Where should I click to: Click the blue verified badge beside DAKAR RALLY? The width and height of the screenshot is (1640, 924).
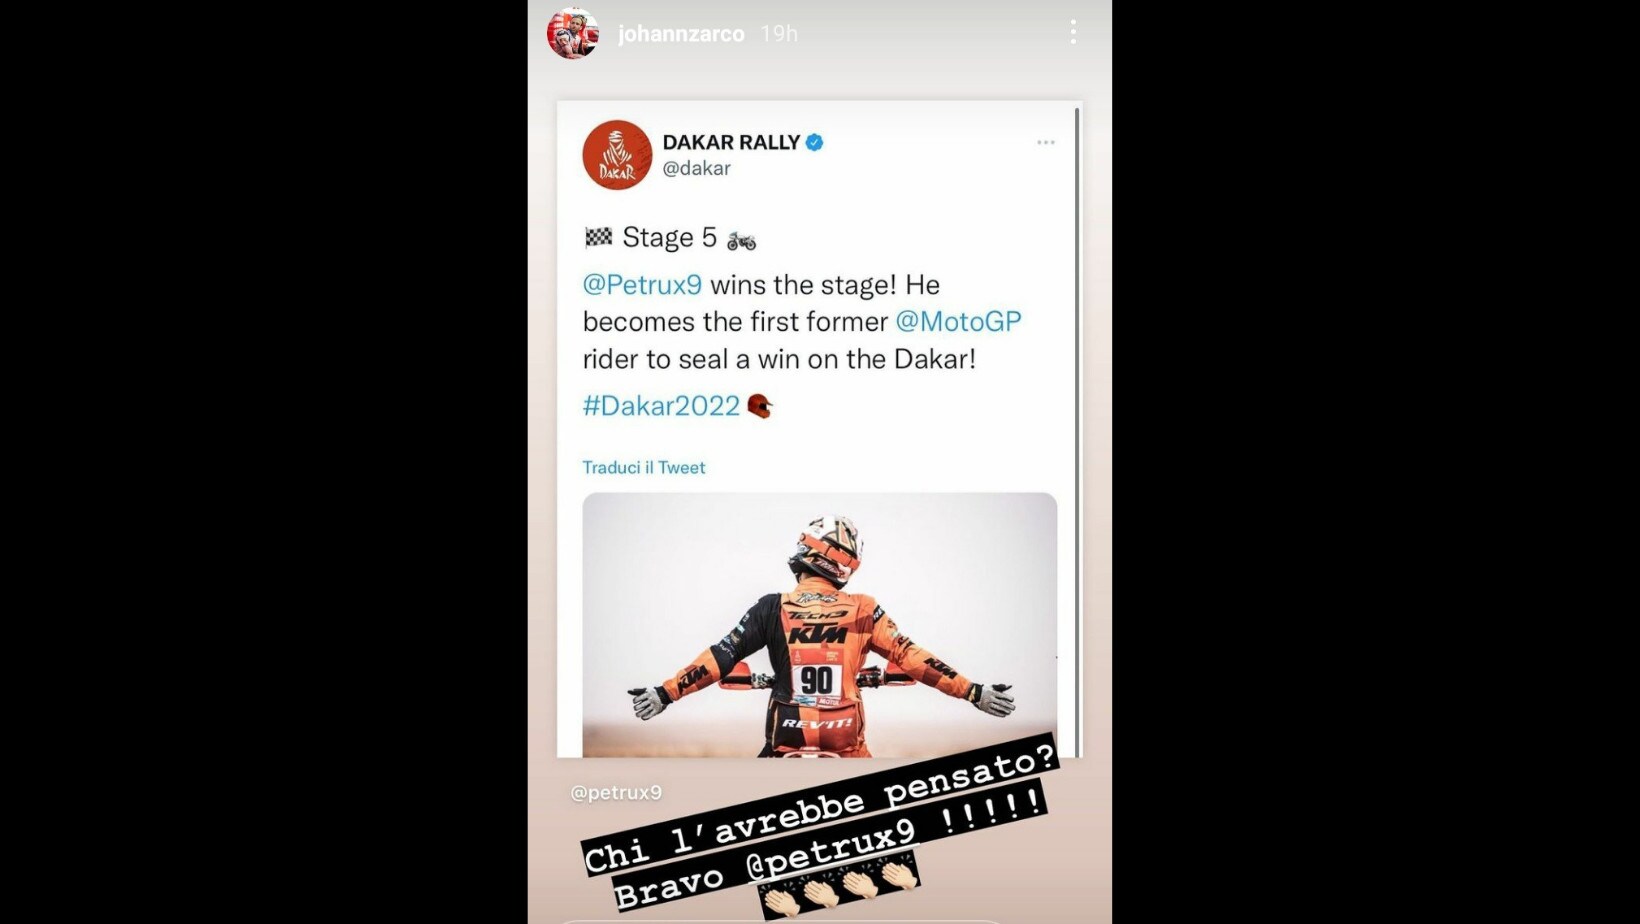click(814, 142)
